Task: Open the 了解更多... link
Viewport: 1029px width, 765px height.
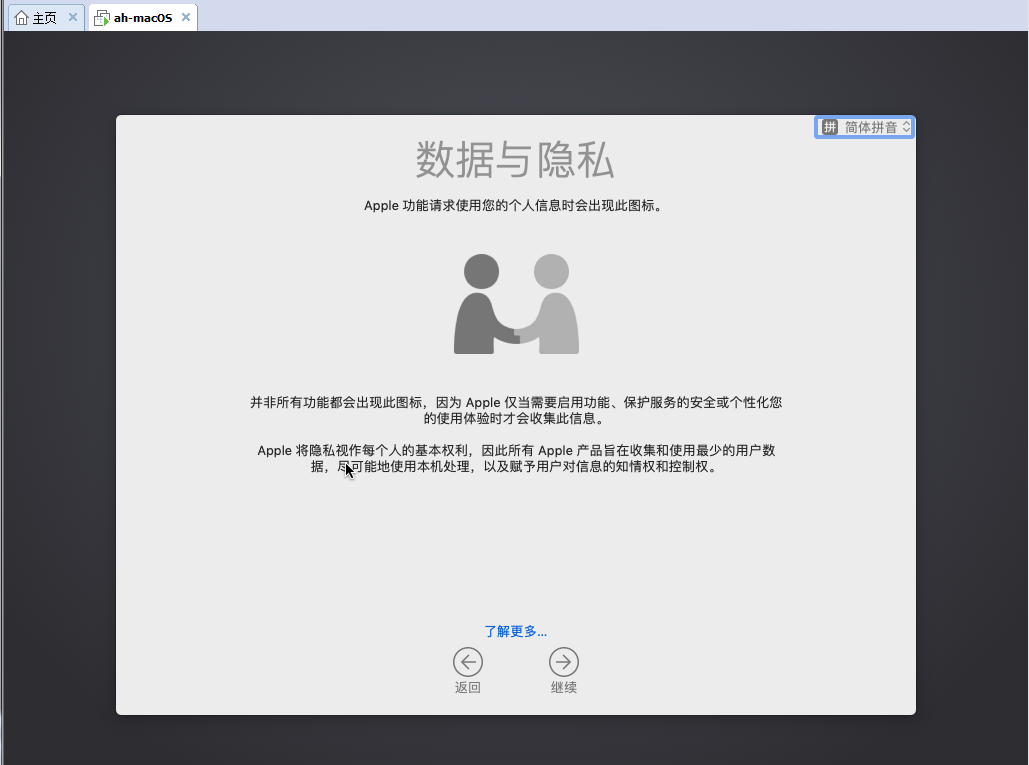Action: pos(515,631)
